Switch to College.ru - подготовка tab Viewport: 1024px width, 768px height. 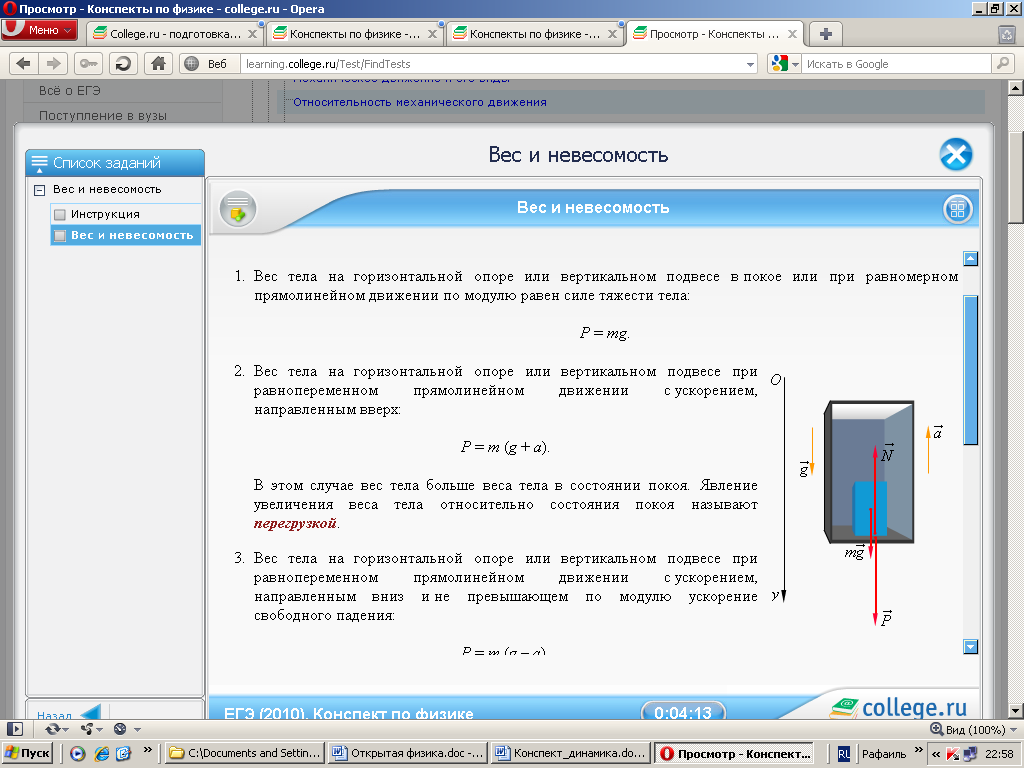coord(174,33)
